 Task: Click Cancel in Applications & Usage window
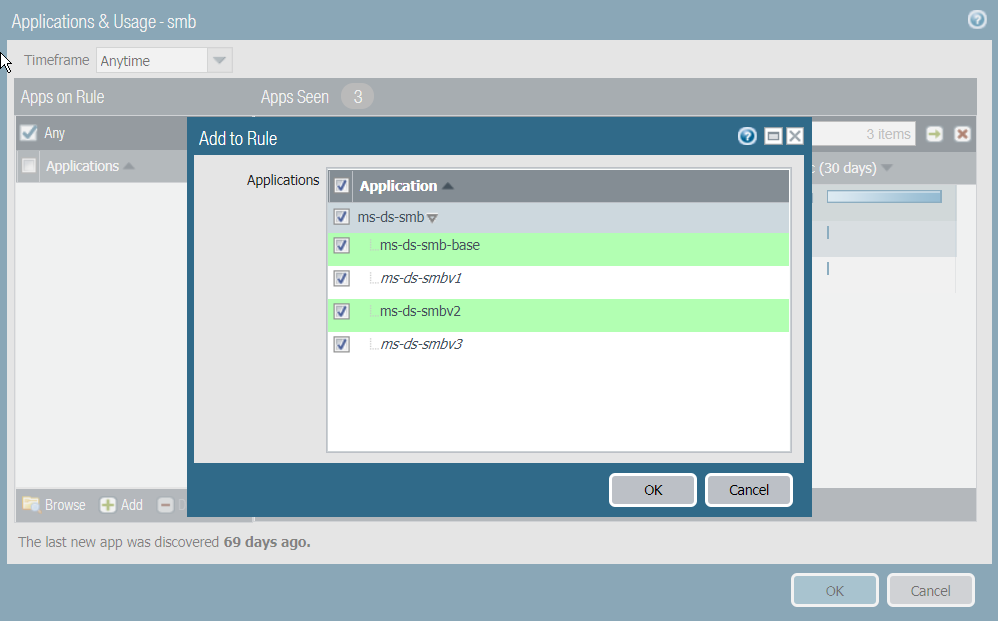(931, 590)
